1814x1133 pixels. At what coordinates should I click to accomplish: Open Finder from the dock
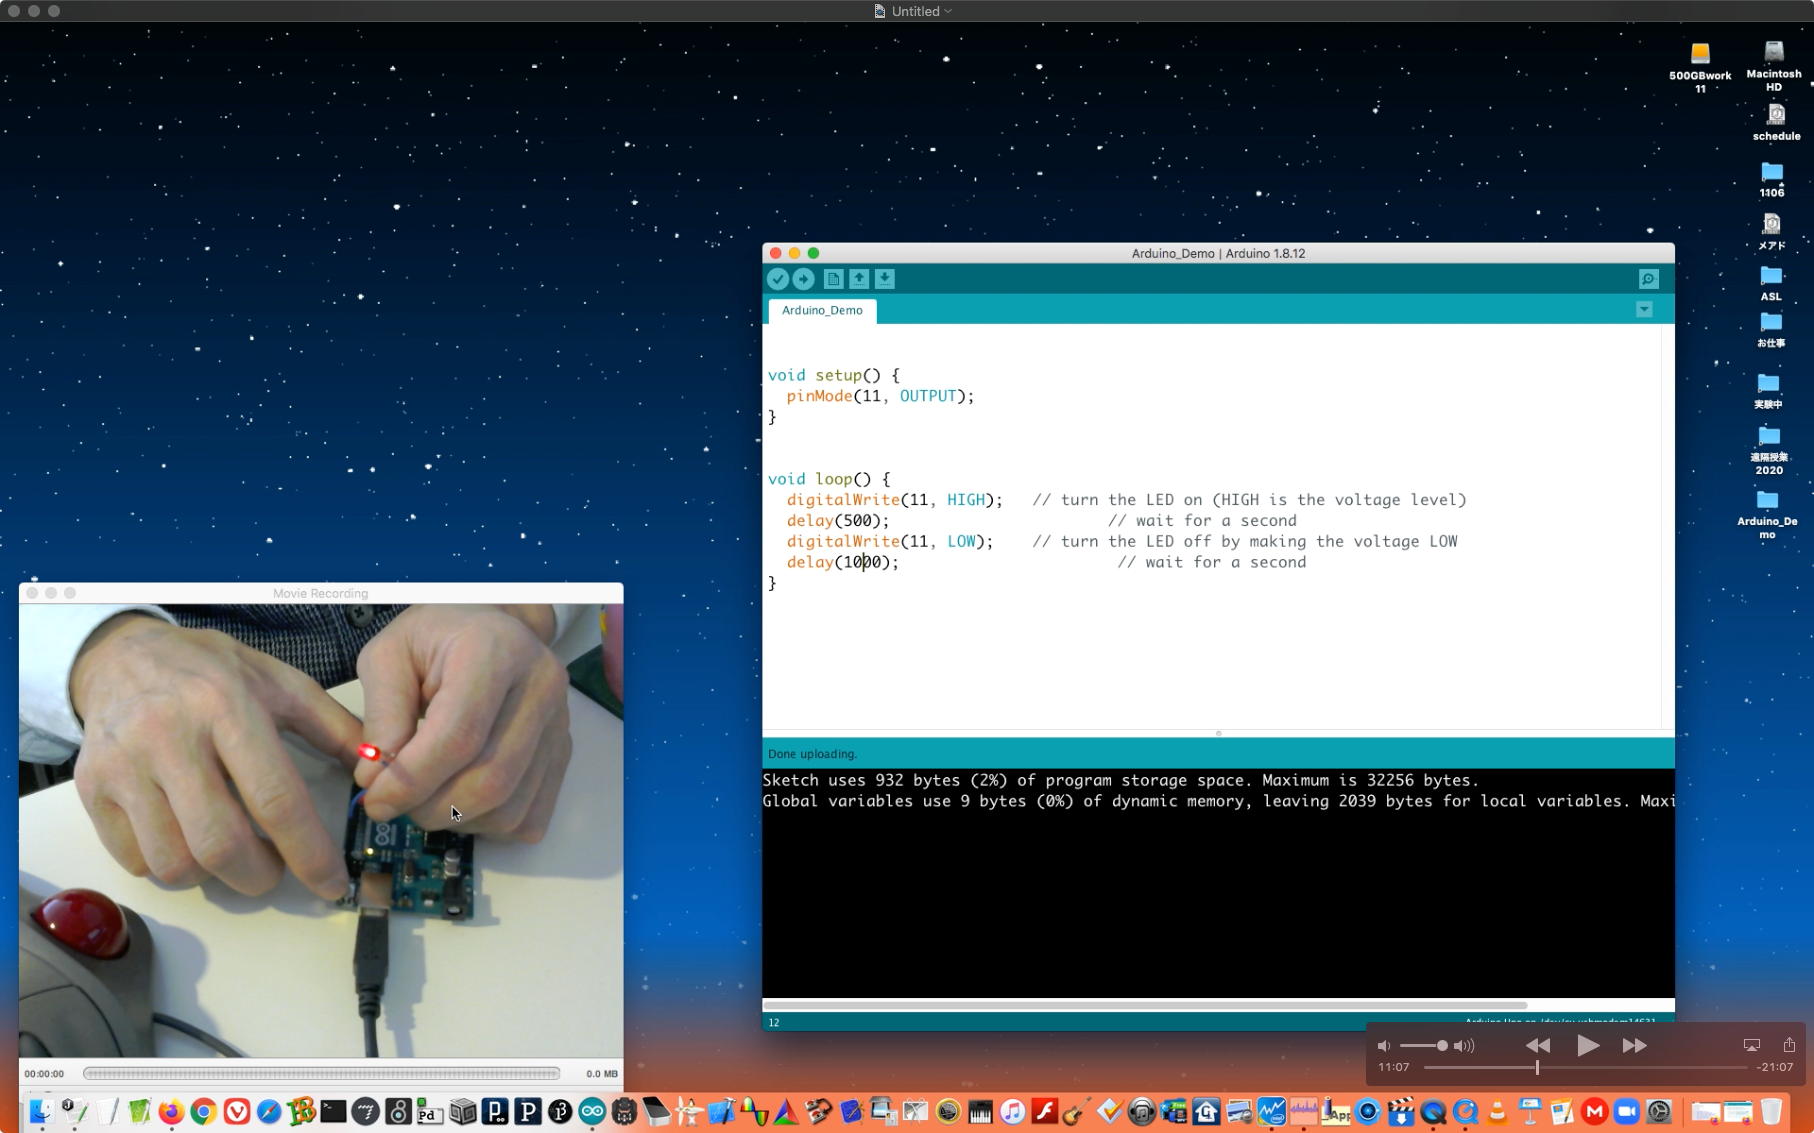pos(41,1111)
